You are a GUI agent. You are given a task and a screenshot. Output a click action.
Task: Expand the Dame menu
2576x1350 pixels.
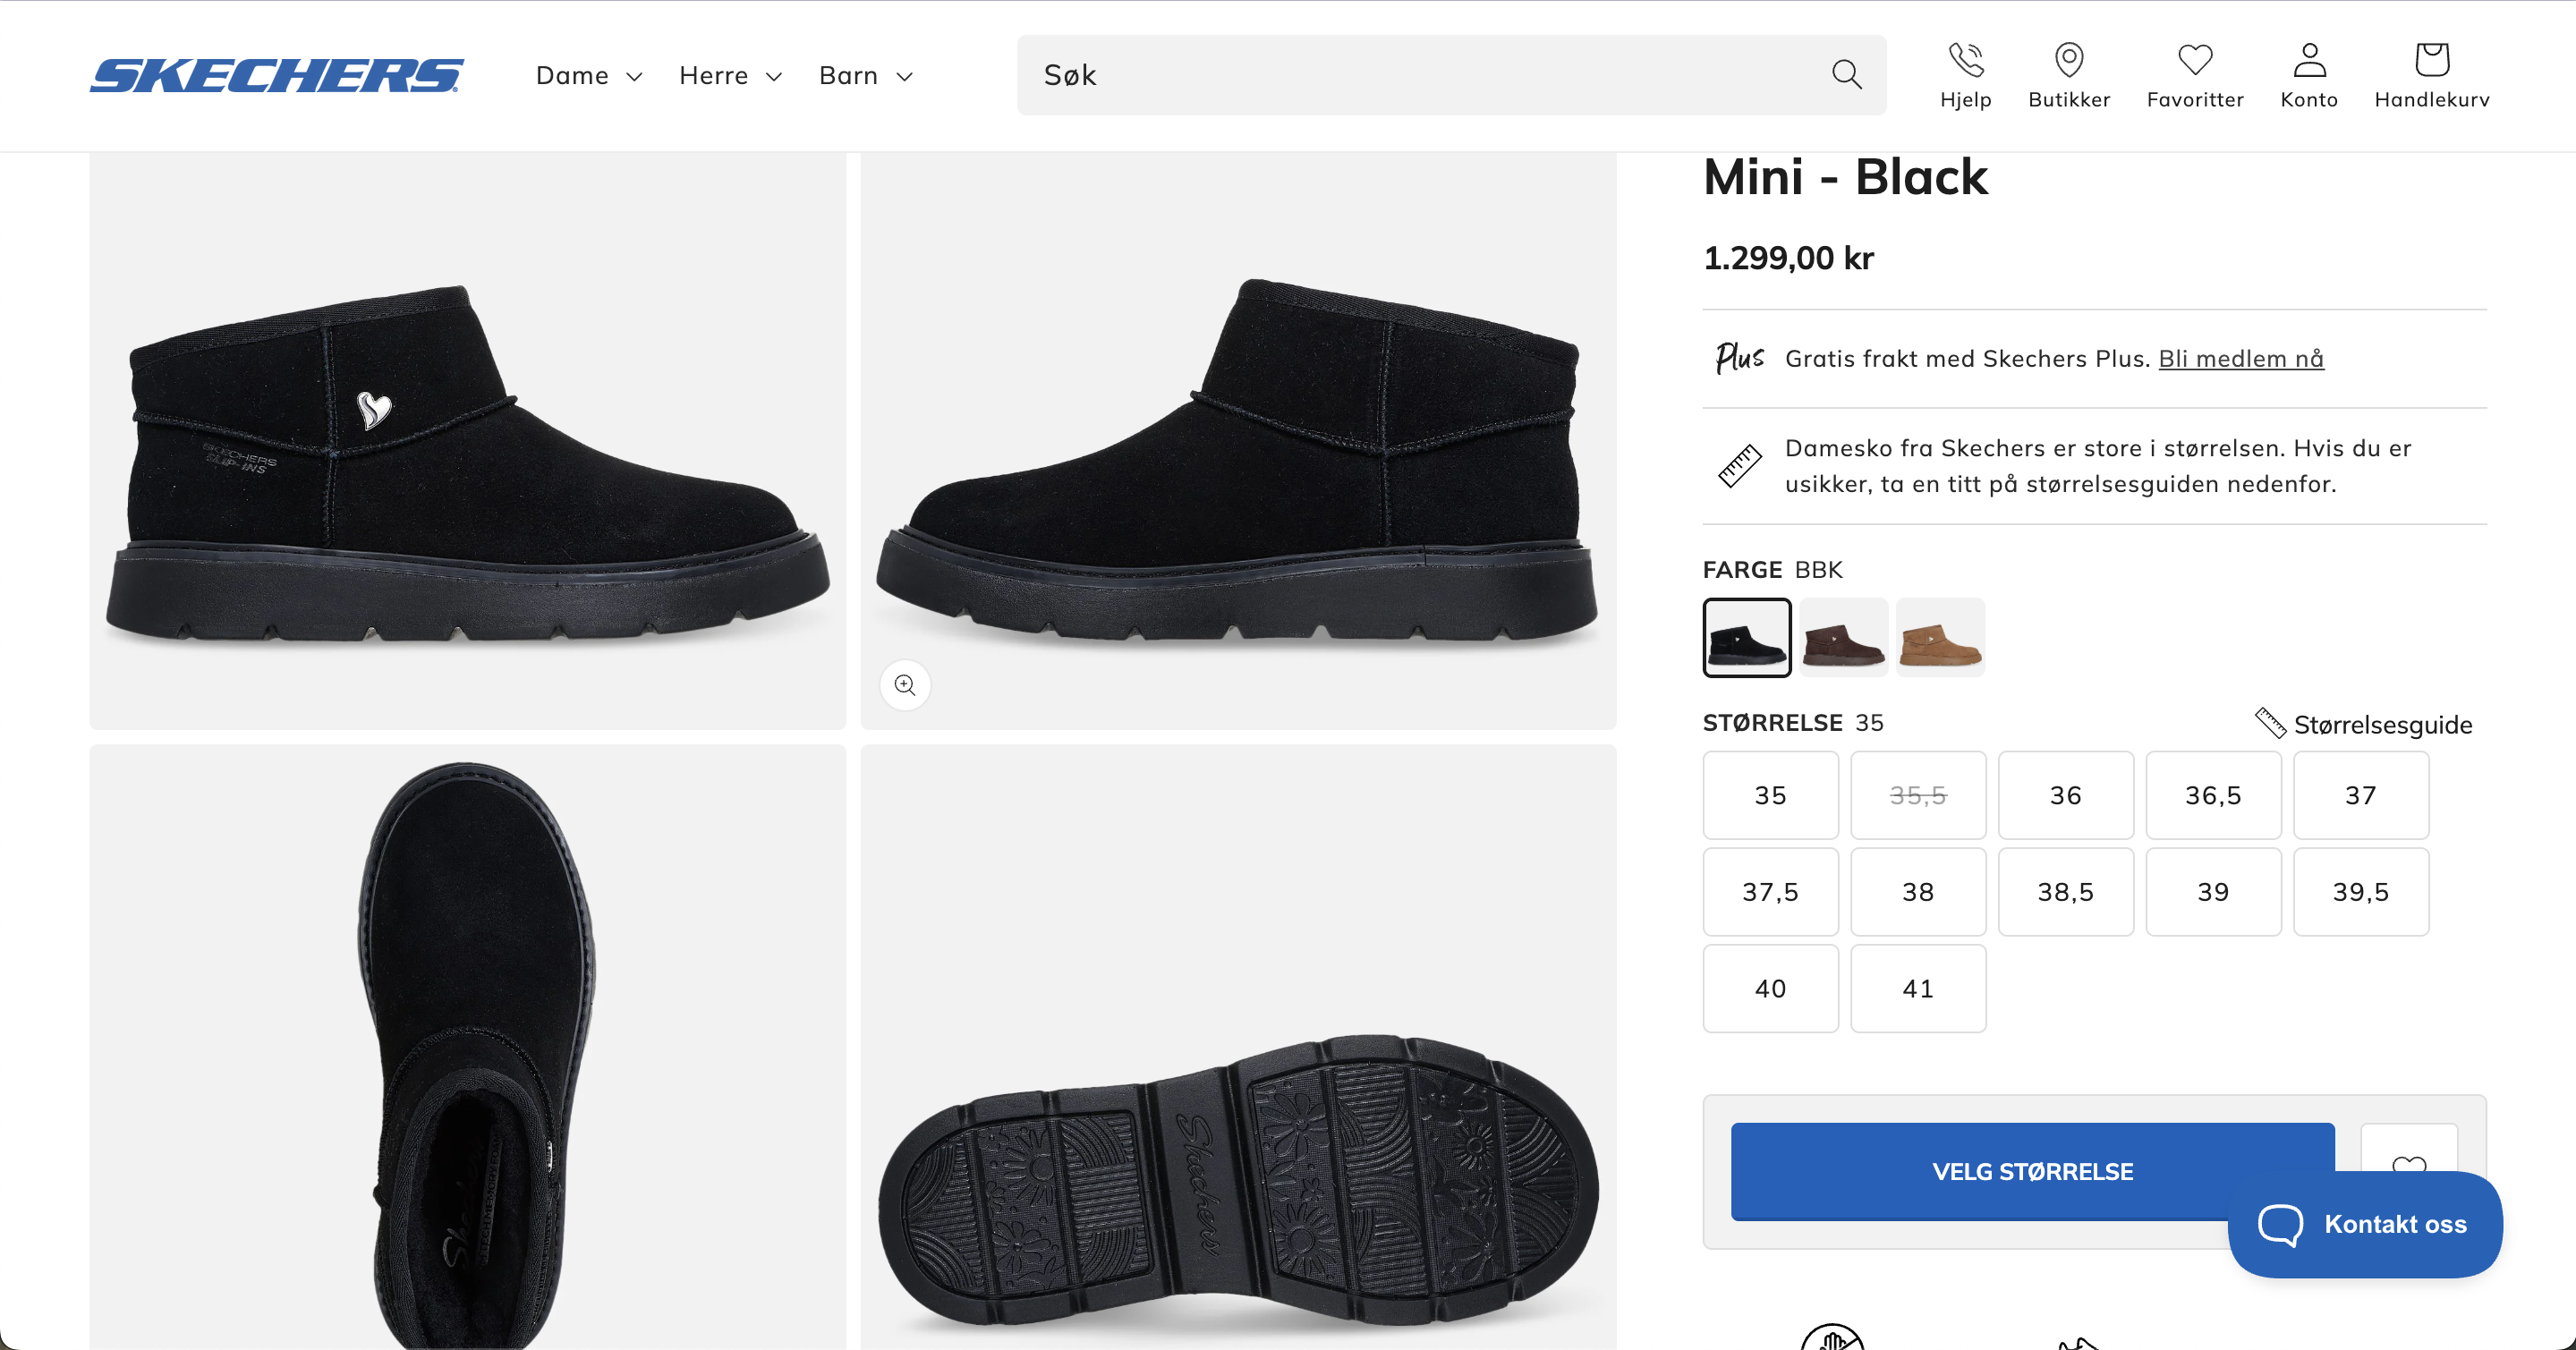click(588, 76)
